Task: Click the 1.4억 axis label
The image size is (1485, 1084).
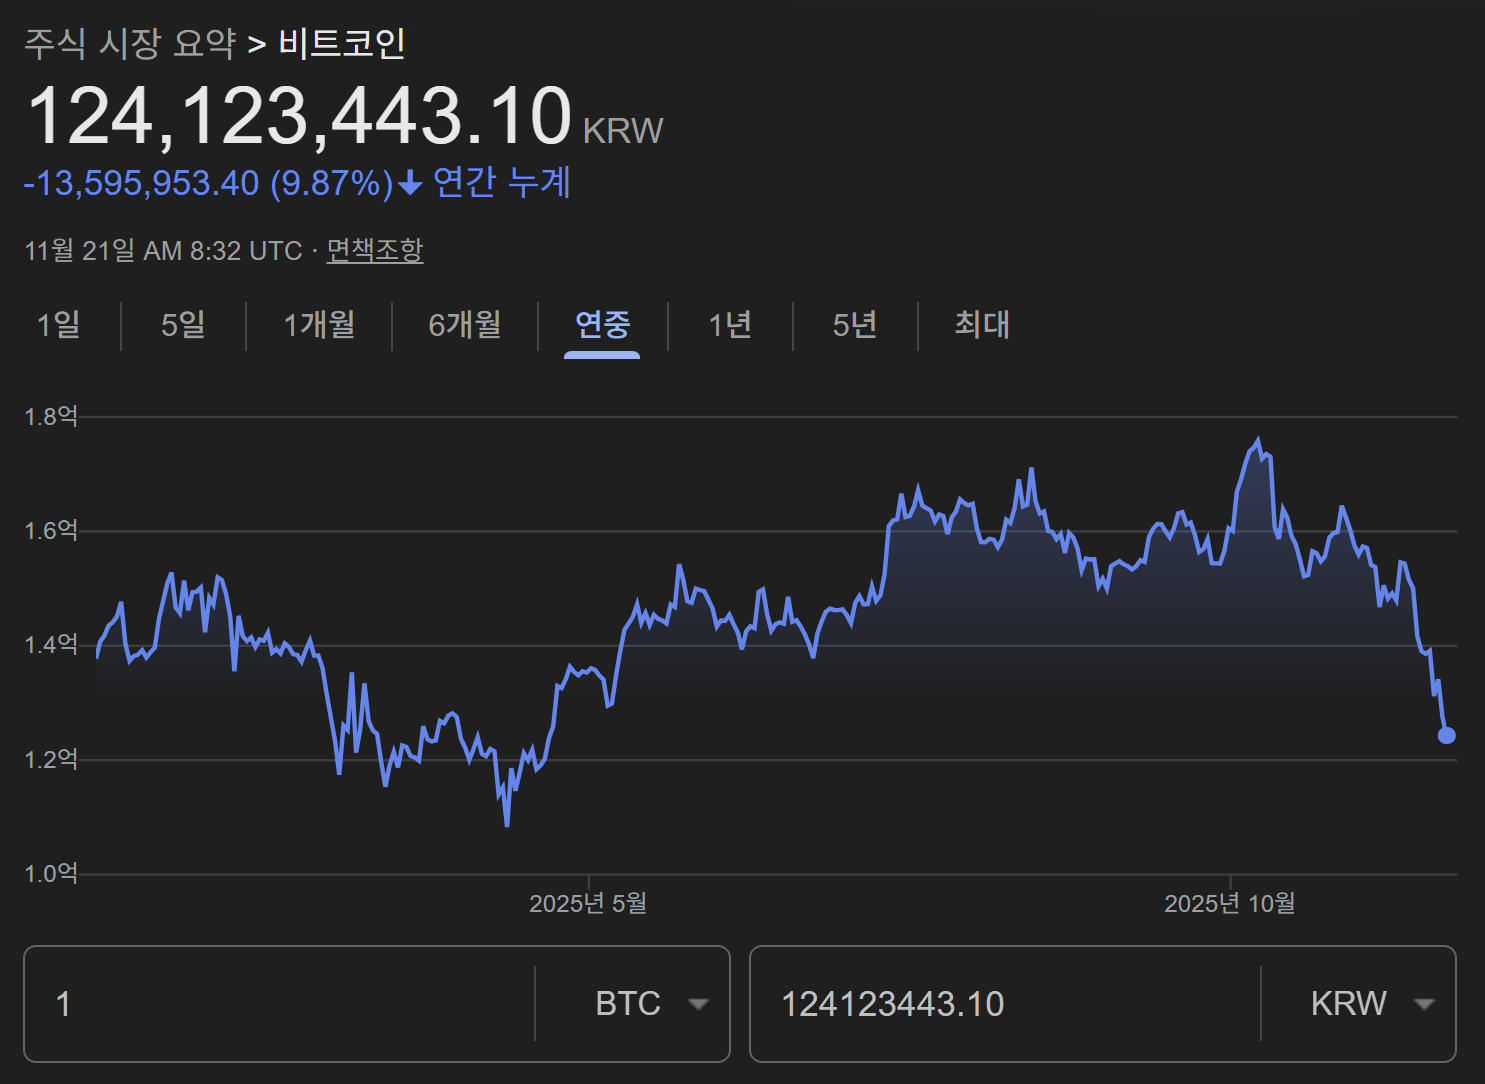Action: click(51, 644)
